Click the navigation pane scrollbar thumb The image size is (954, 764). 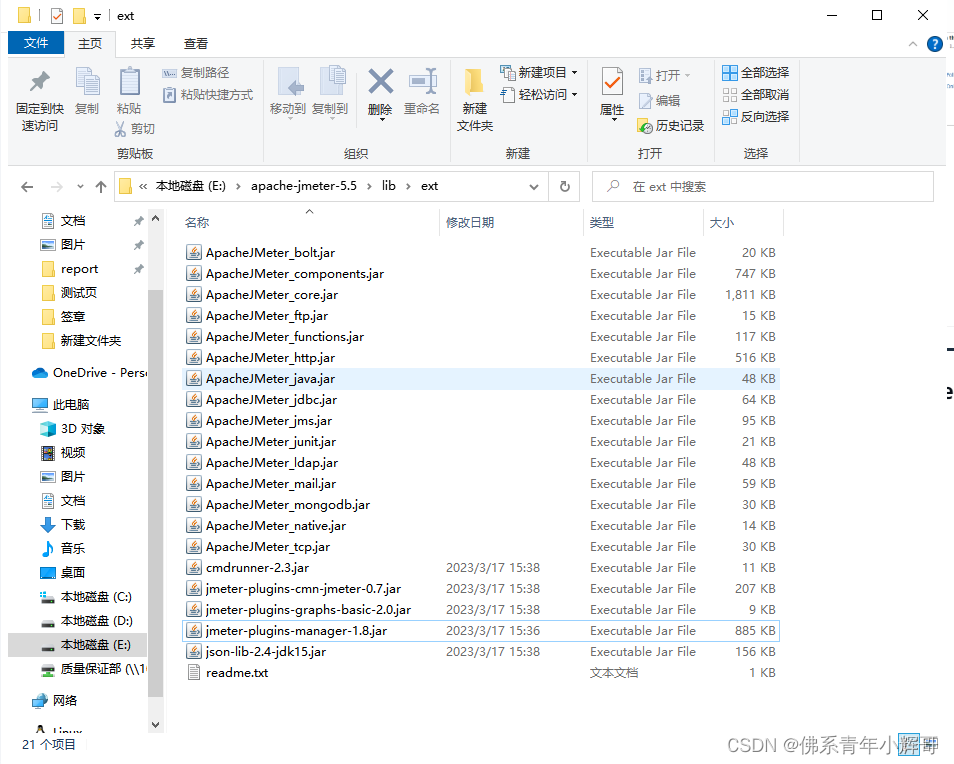click(x=155, y=493)
